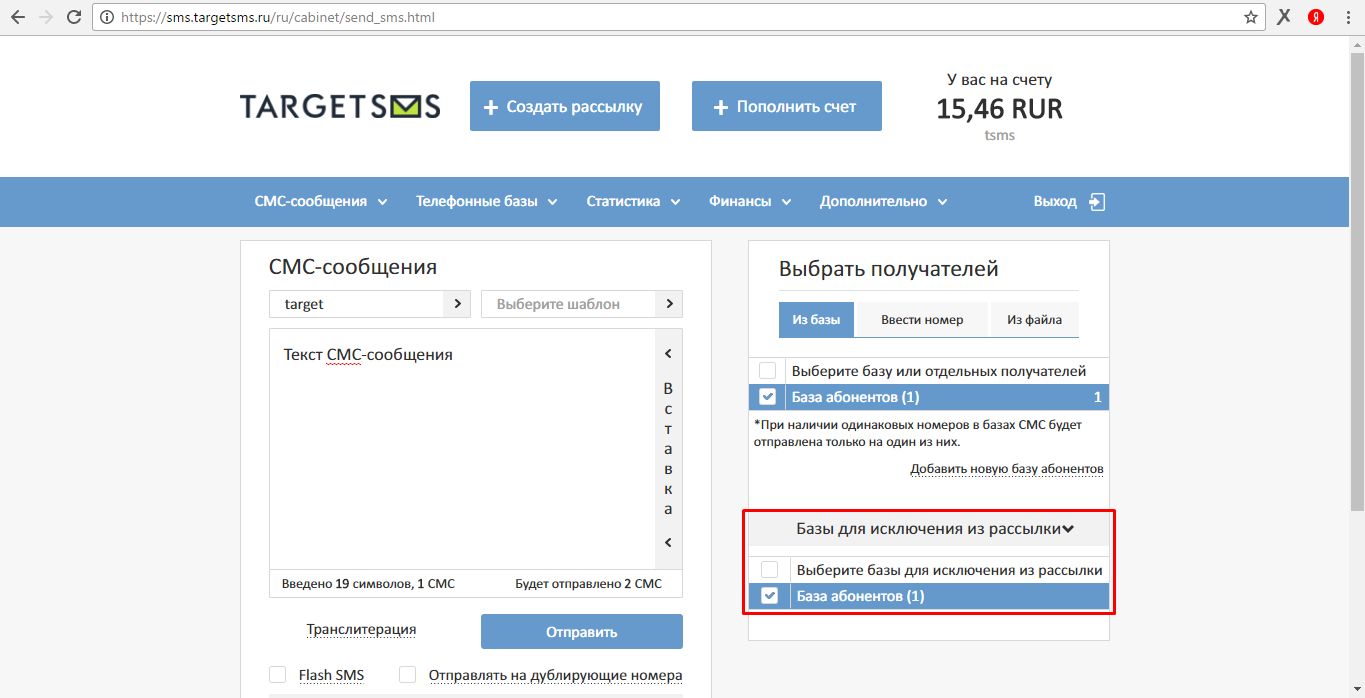This screenshot has height=698, width=1365.
Task: Click the SMS message text area
Action: 461,449
